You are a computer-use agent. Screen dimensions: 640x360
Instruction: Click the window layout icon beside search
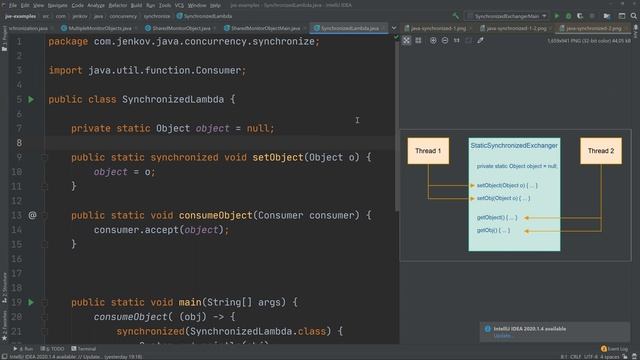[x=622, y=16]
